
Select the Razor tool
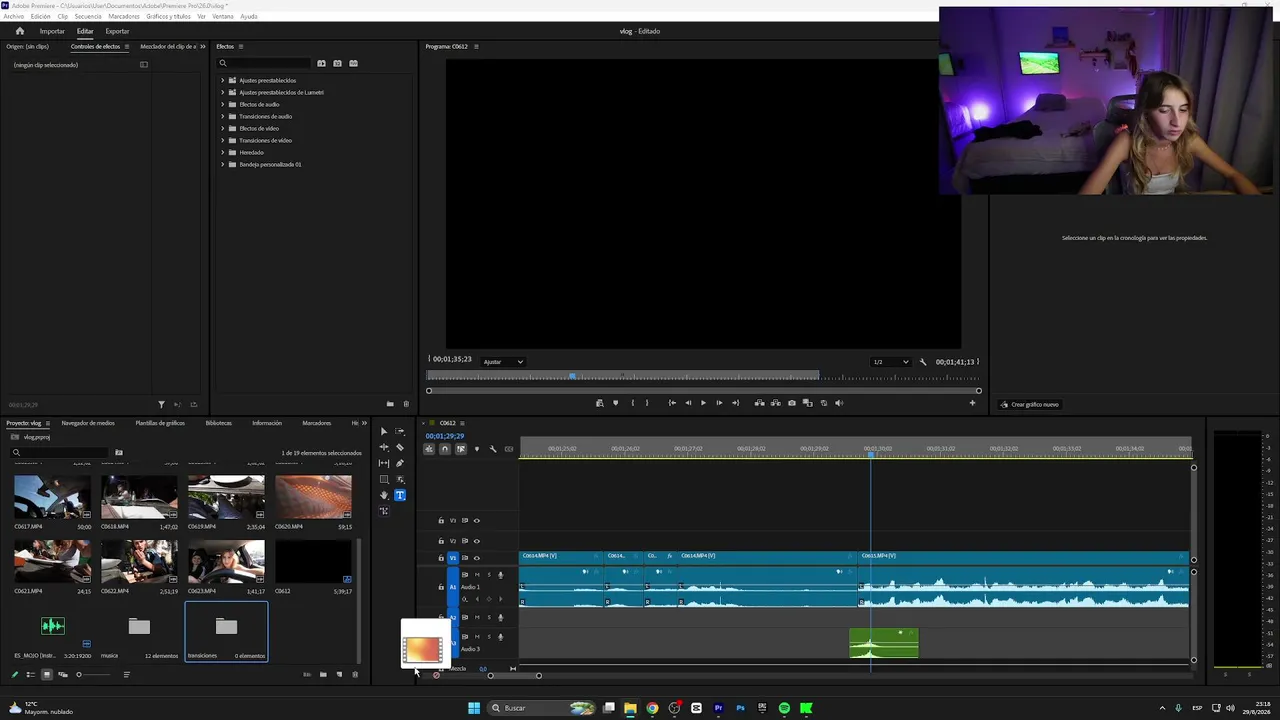tap(400, 447)
